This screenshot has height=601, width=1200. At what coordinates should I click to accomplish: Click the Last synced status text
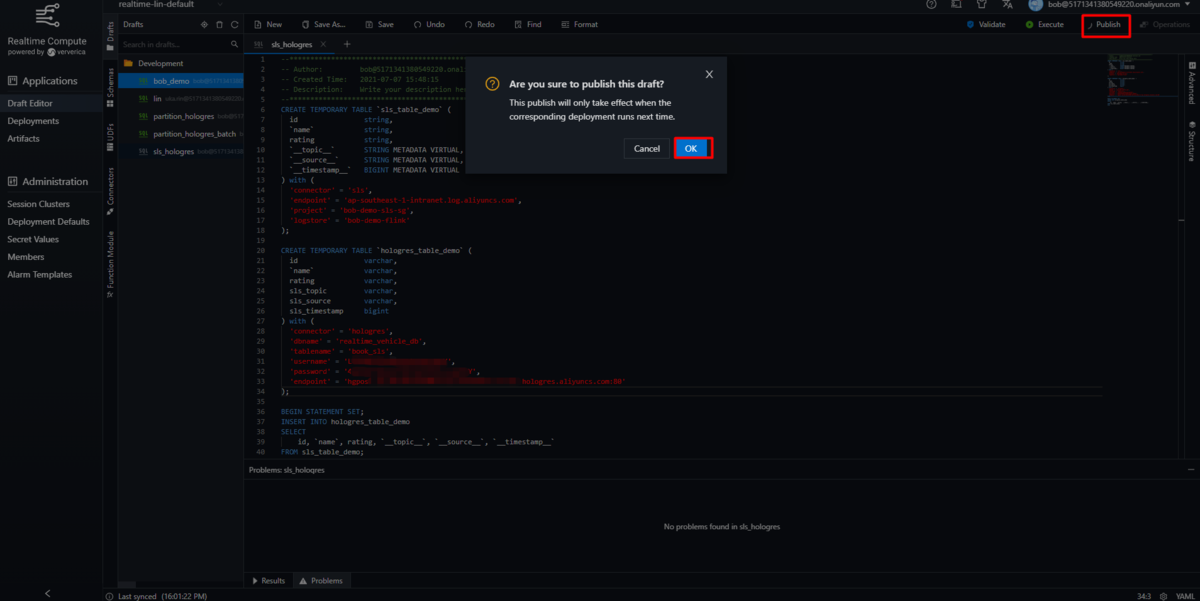pos(157,595)
